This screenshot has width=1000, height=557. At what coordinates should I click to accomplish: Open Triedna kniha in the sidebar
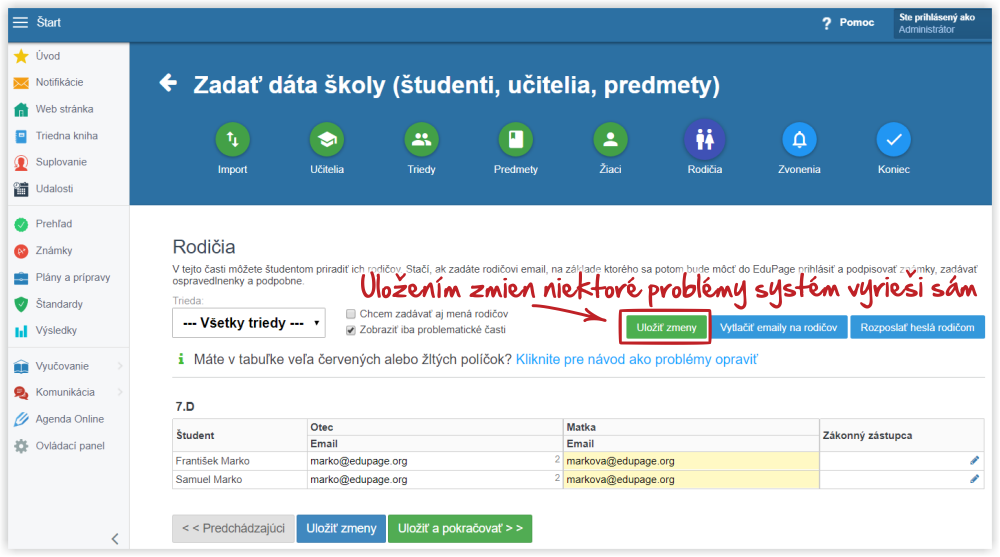66,136
